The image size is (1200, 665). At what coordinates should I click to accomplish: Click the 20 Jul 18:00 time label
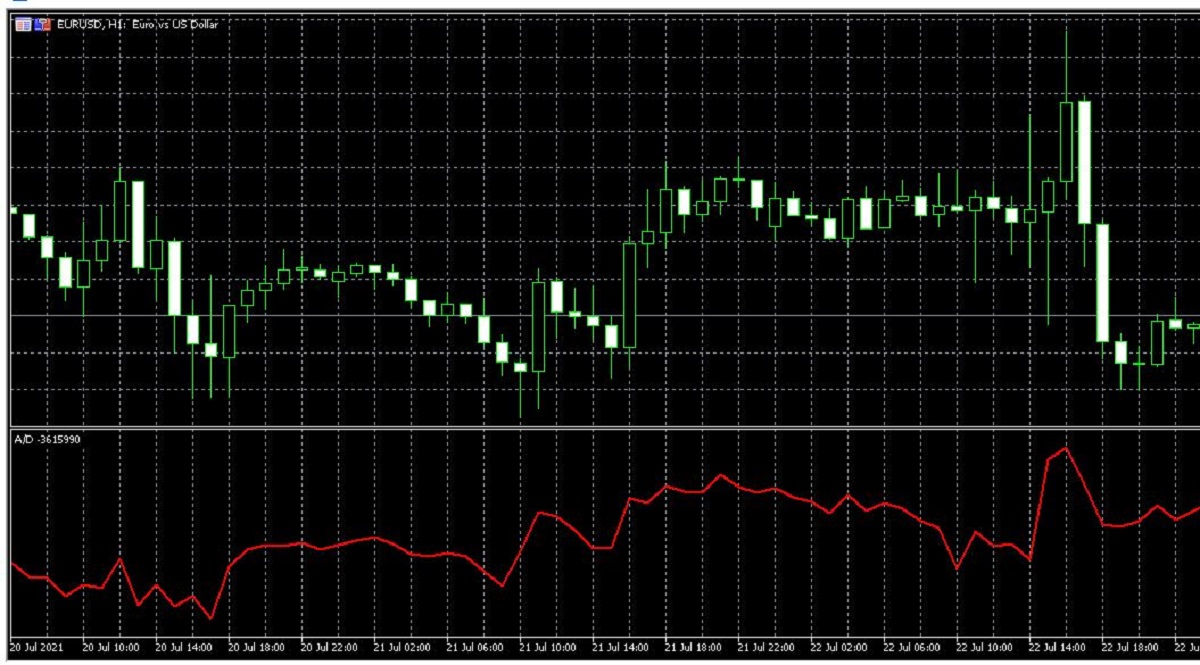pyautogui.click(x=257, y=648)
